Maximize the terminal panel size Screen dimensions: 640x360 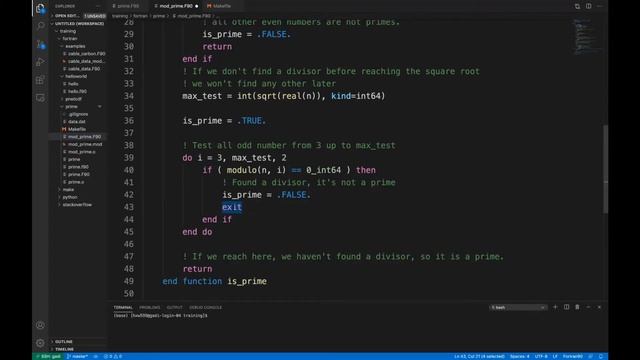(x=588, y=307)
